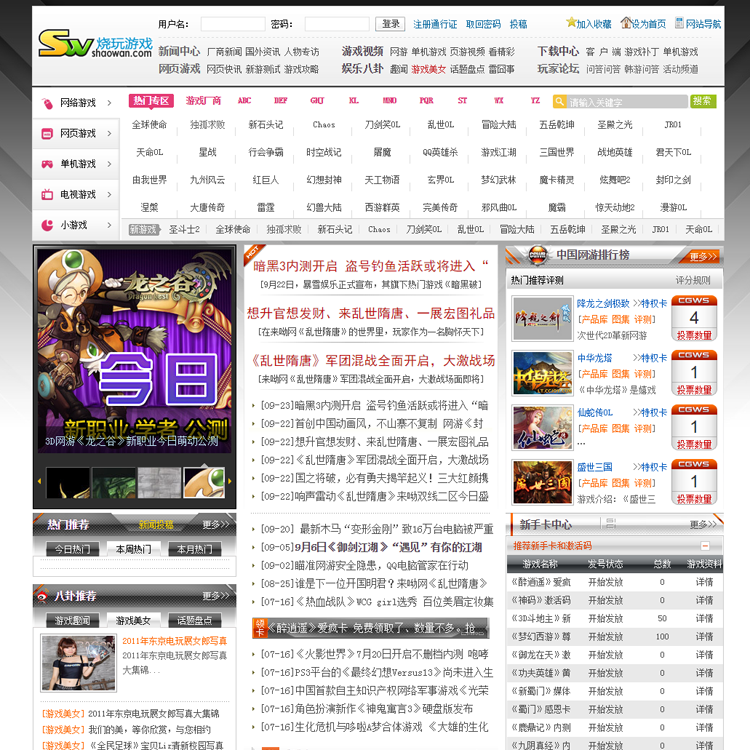Click the gamepad icon beside 单机游戏

tap(47, 164)
